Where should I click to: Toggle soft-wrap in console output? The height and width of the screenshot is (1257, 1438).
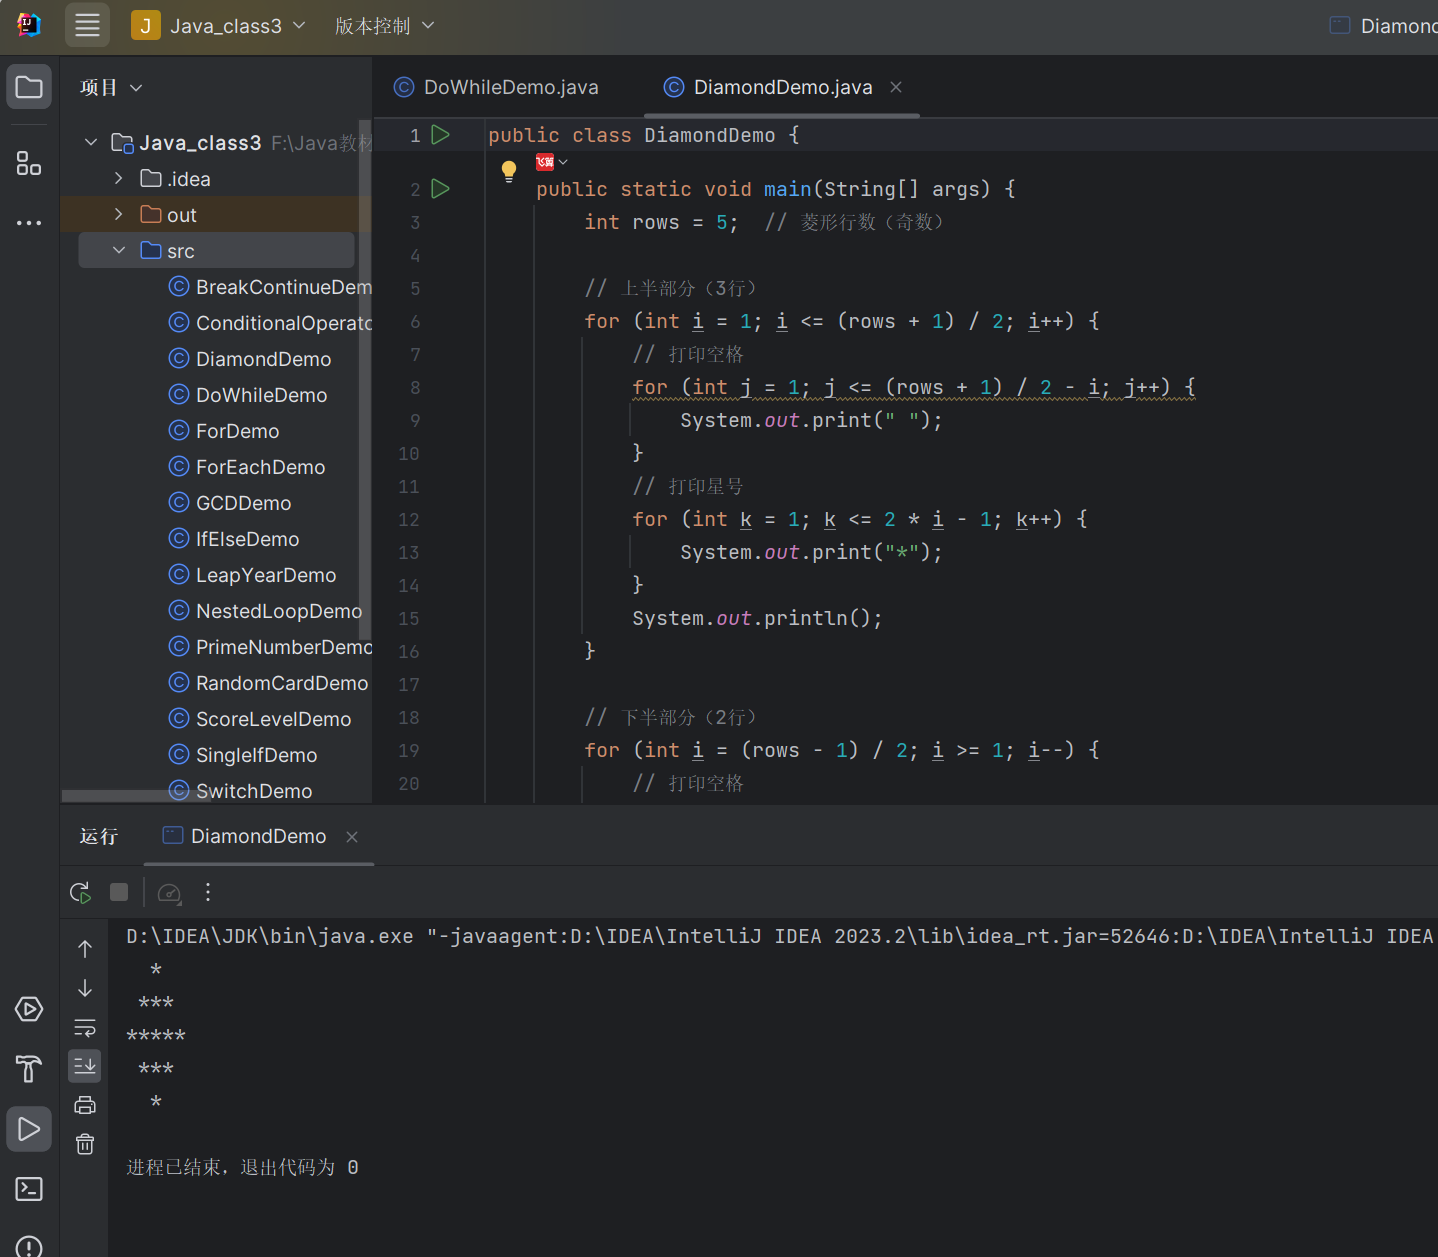pyautogui.click(x=85, y=1028)
